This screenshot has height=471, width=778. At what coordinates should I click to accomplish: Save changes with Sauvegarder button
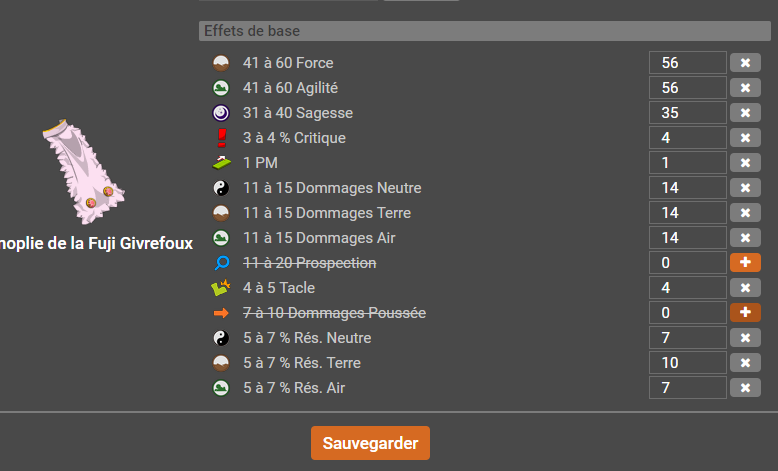point(370,443)
